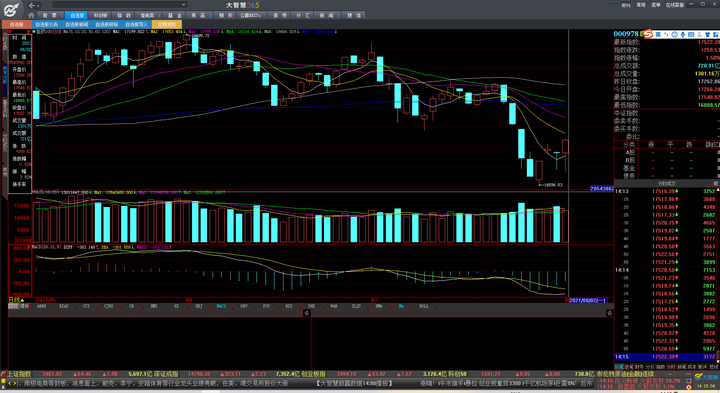Click the 2021/08/02 date marker on the timeline

click(x=587, y=300)
